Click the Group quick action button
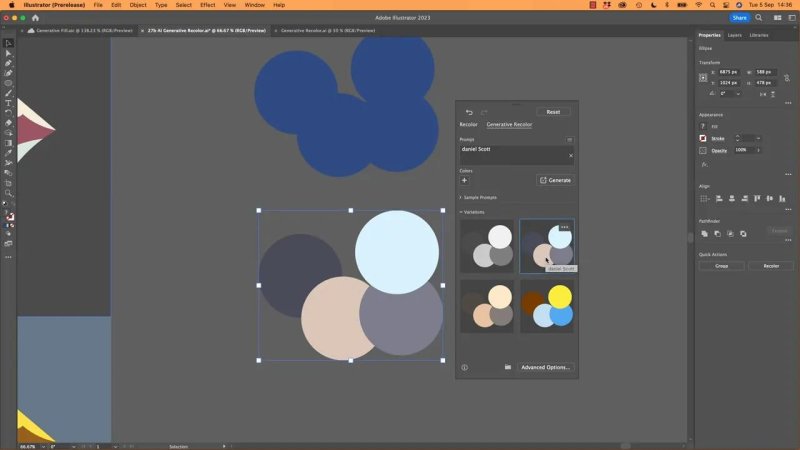 (x=721, y=266)
